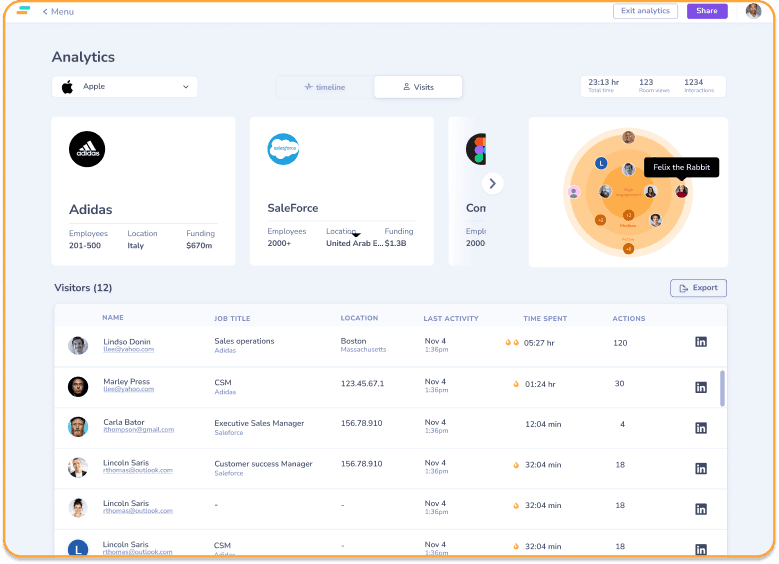Sort by the TIME SPENT column header

click(545, 319)
